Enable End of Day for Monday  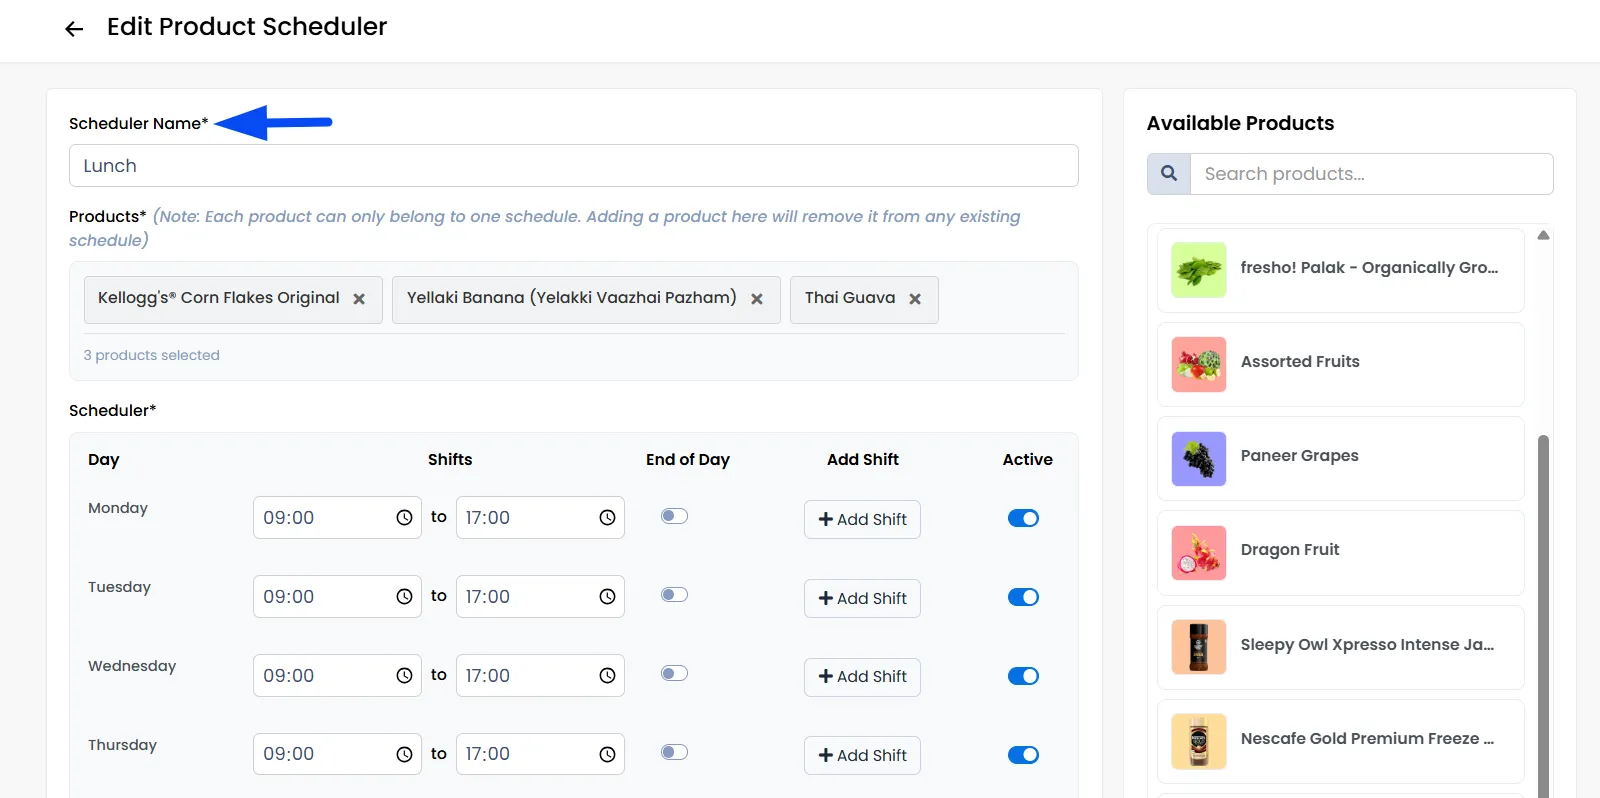pos(675,516)
